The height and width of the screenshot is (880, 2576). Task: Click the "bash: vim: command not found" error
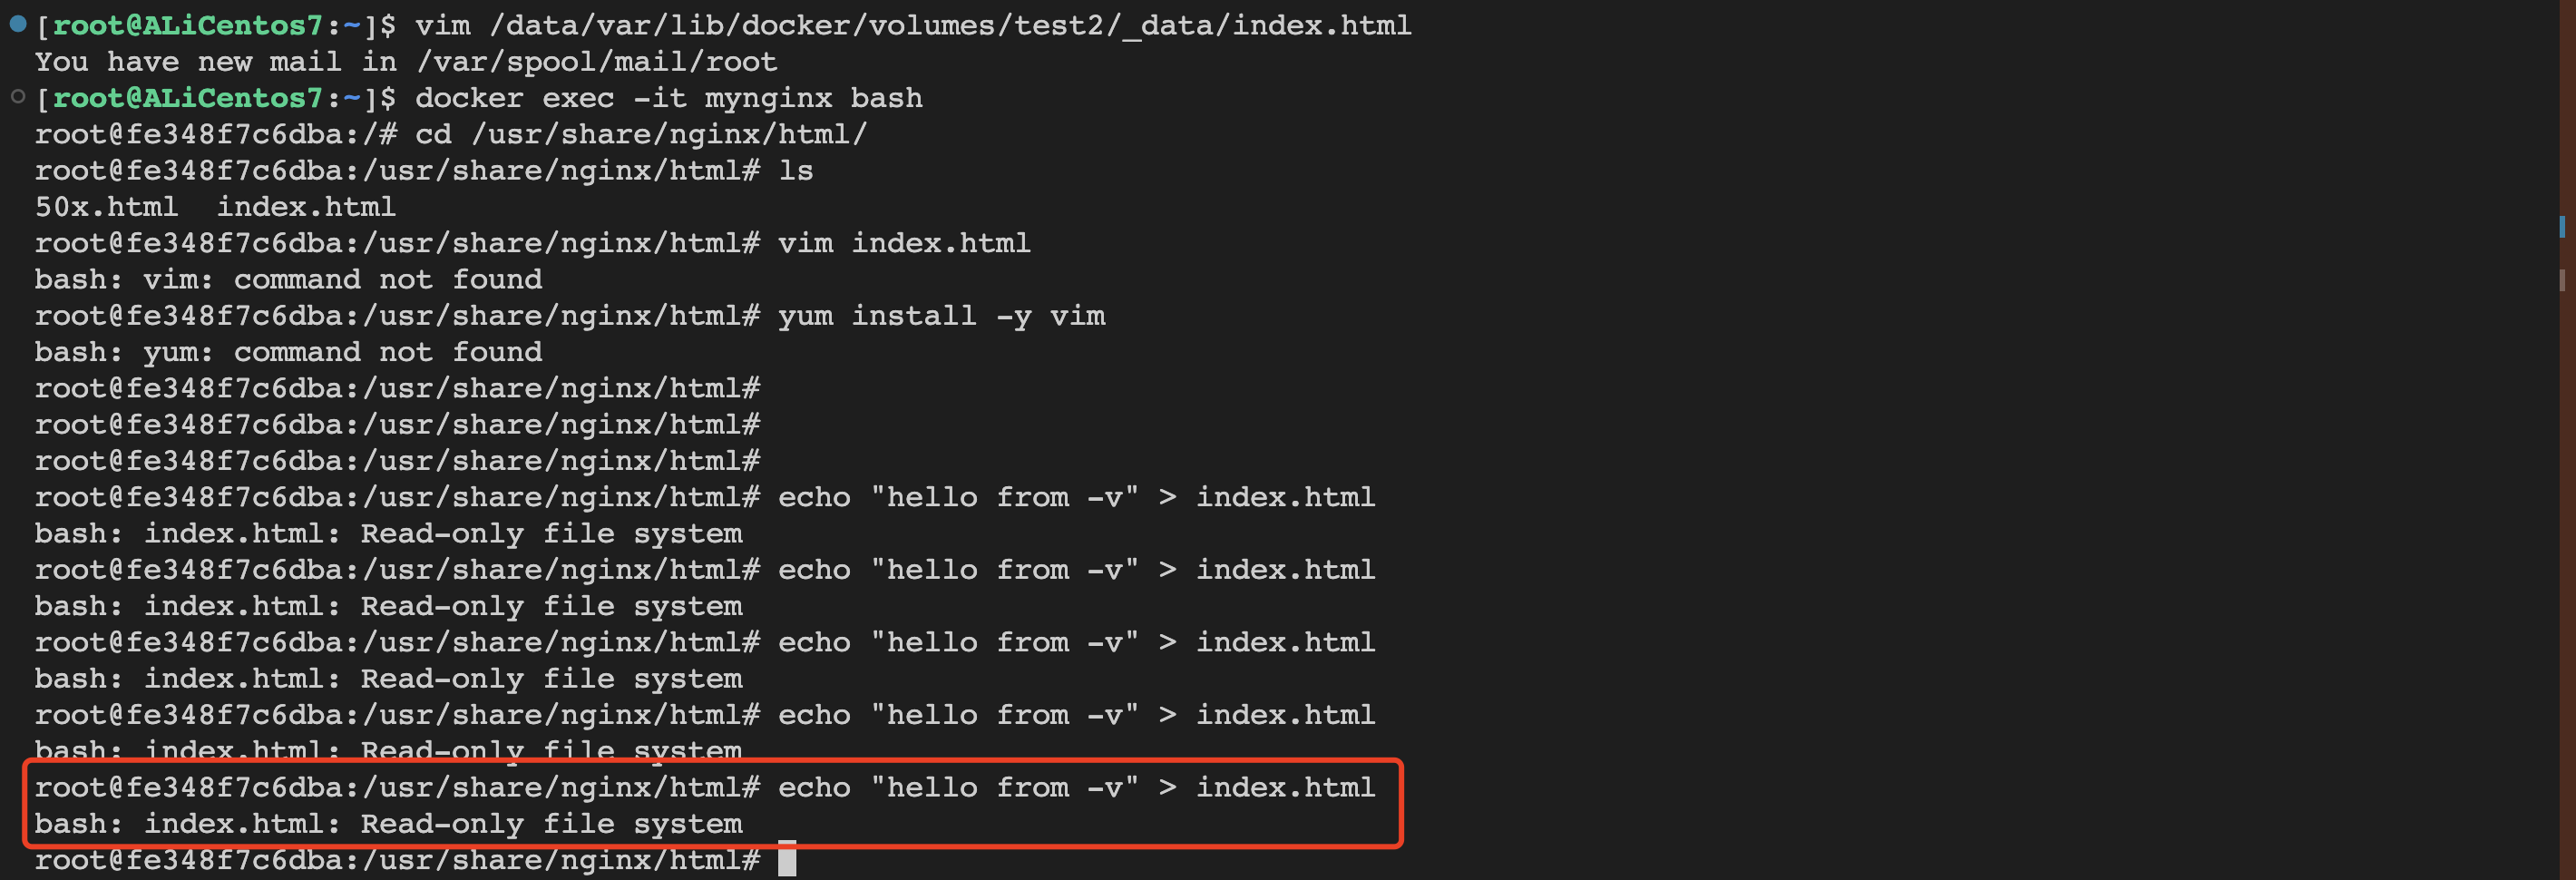click(288, 279)
